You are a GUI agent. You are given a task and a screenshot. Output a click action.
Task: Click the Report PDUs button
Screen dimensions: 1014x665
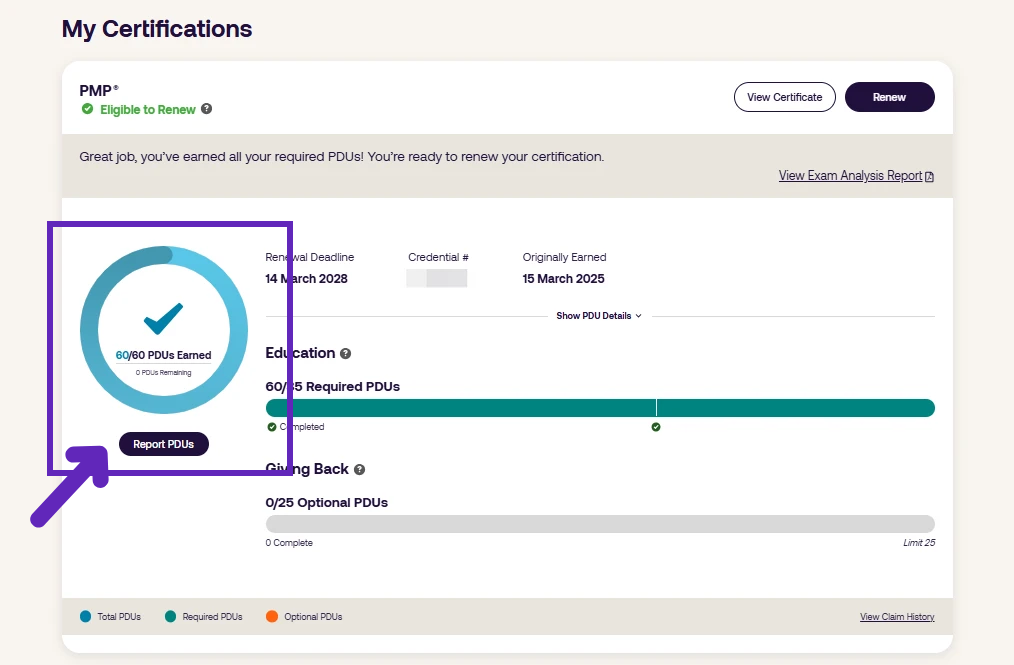pos(164,444)
